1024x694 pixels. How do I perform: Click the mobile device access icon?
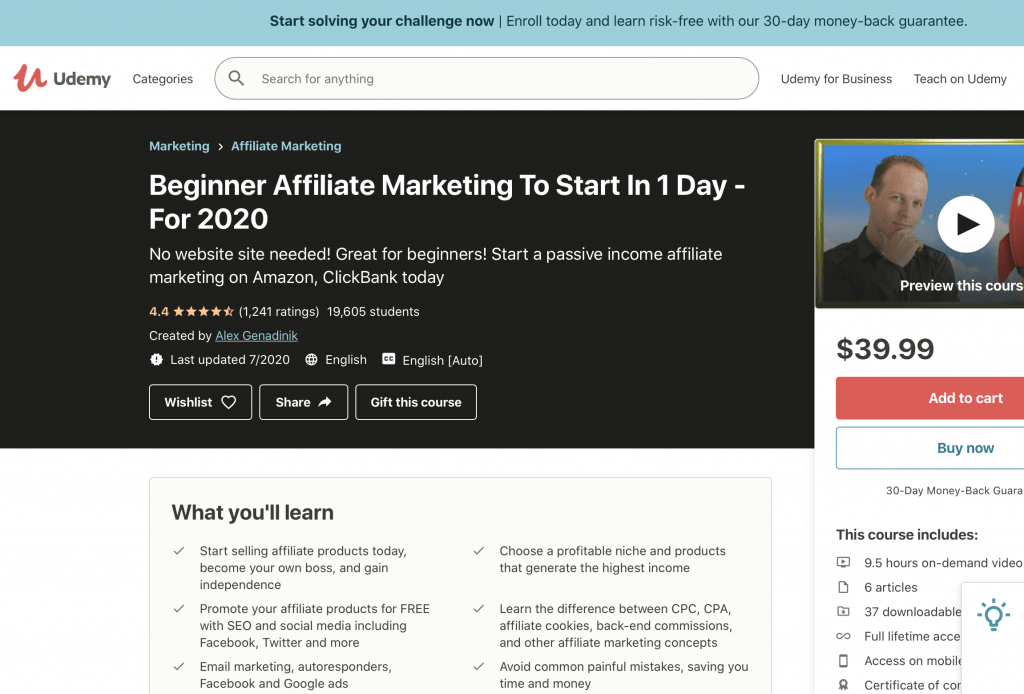pos(843,660)
